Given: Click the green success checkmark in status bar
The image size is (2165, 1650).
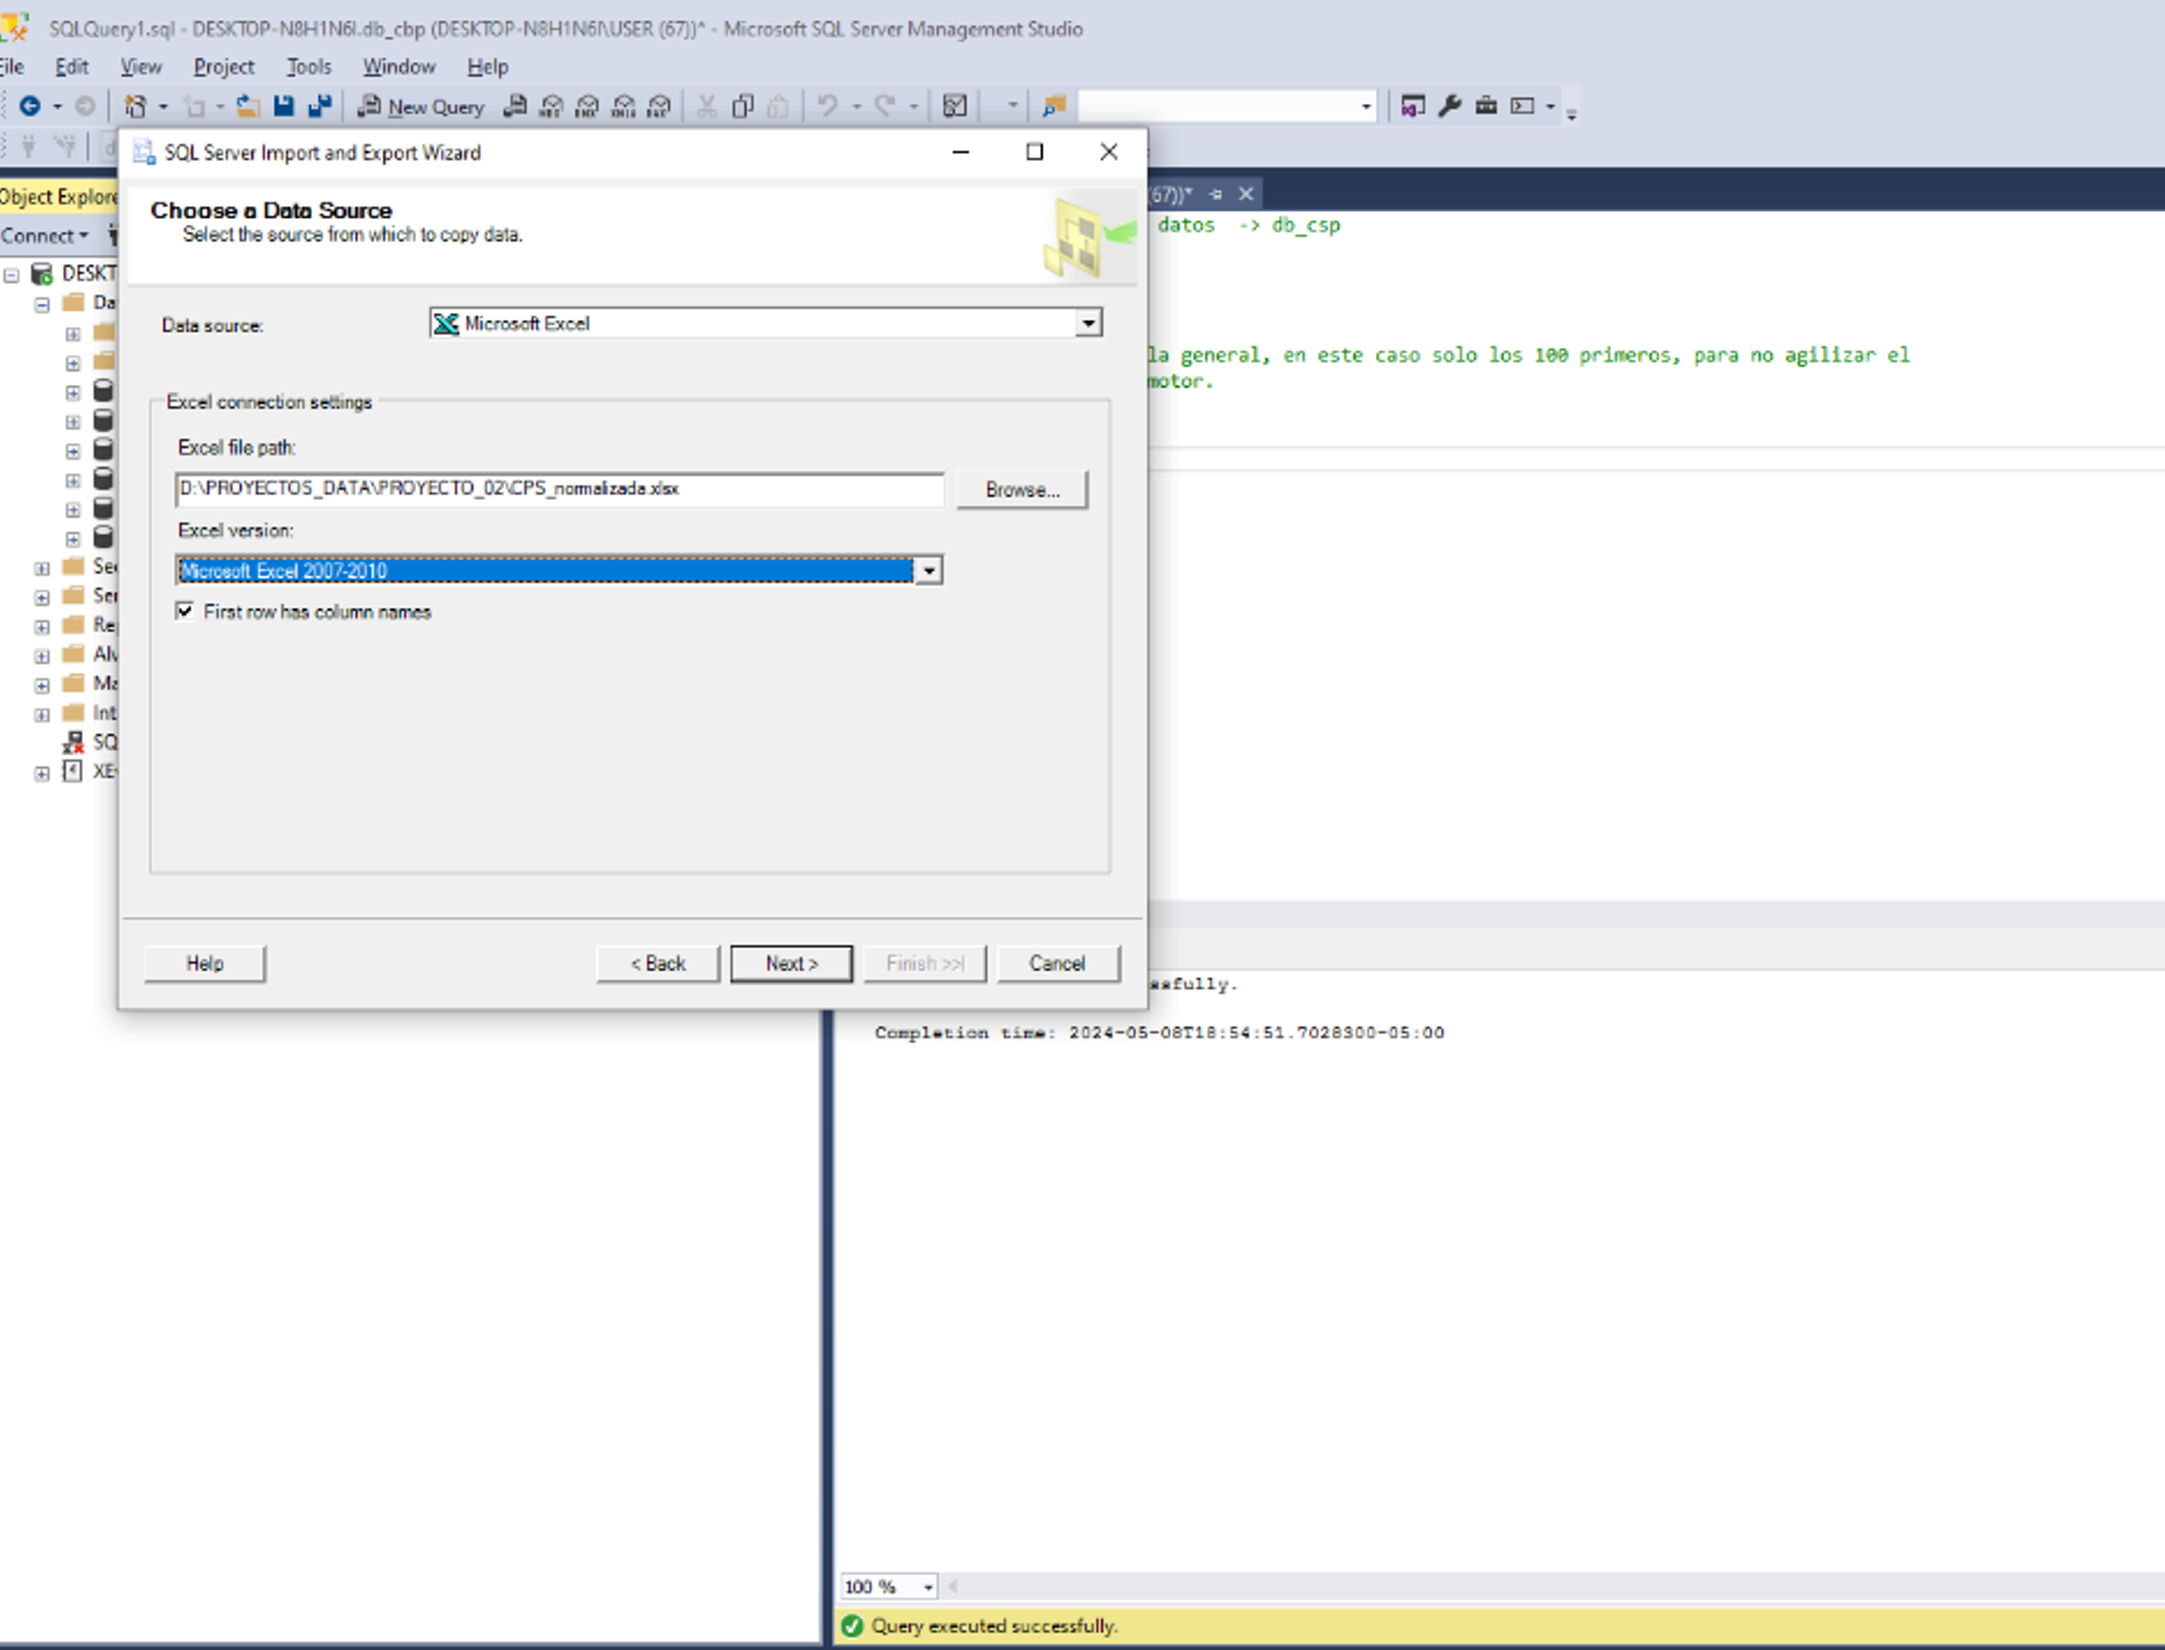Looking at the screenshot, I should click(852, 1626).
